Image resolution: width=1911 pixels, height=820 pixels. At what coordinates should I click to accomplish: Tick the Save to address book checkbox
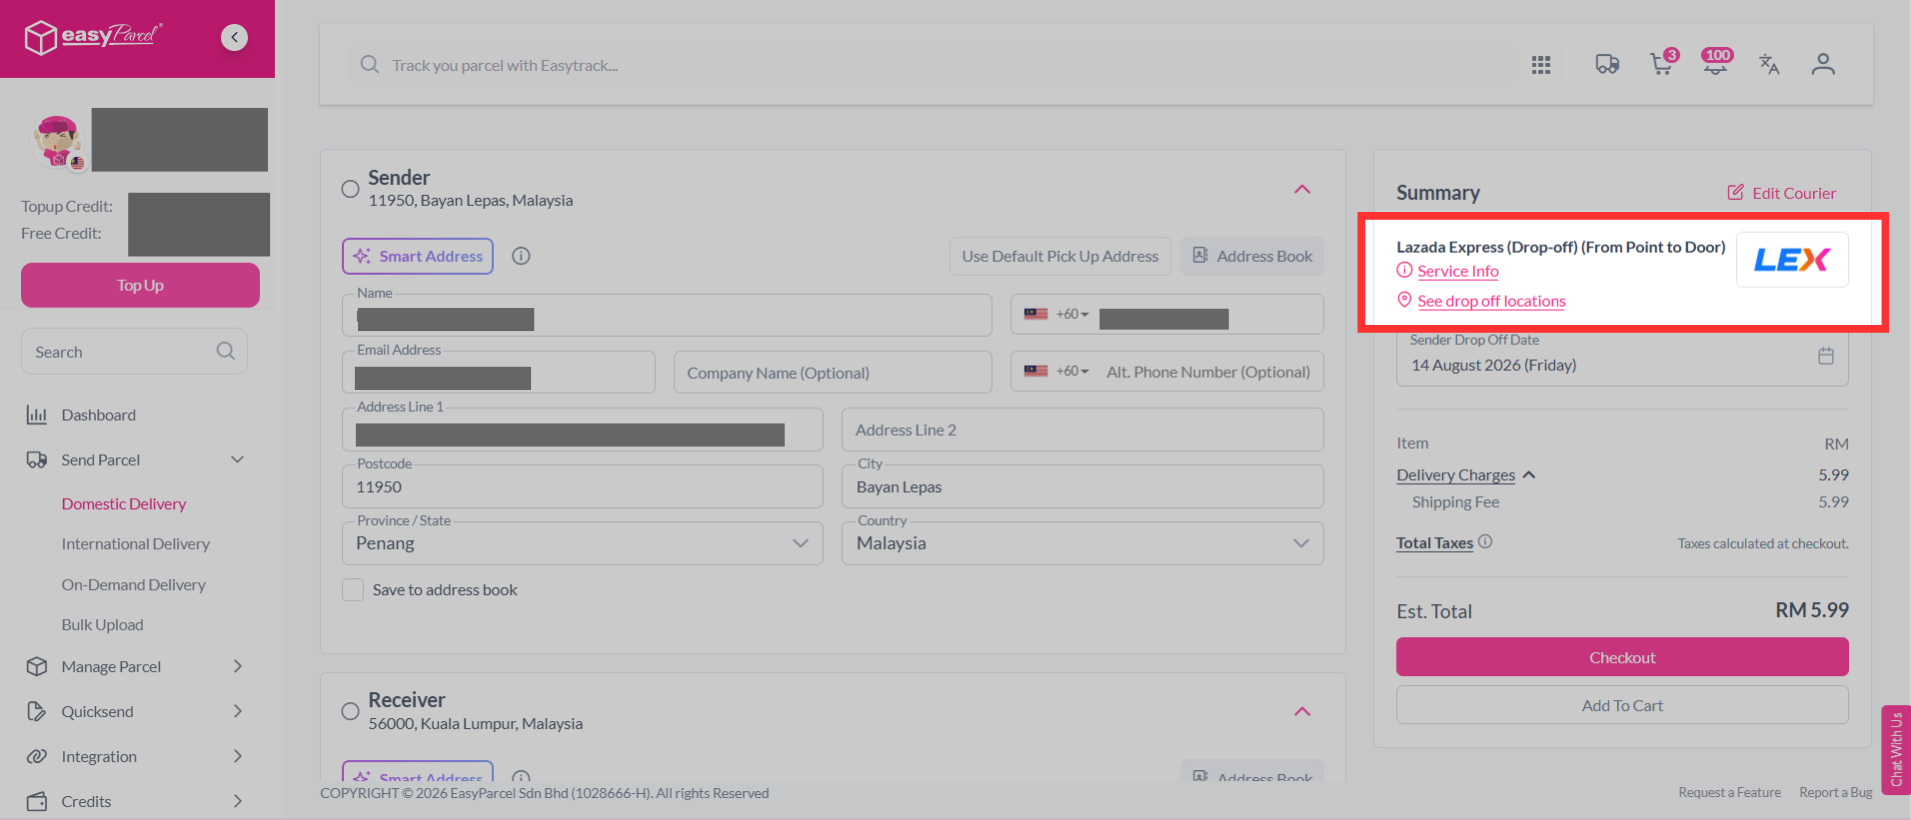[353, 590]
